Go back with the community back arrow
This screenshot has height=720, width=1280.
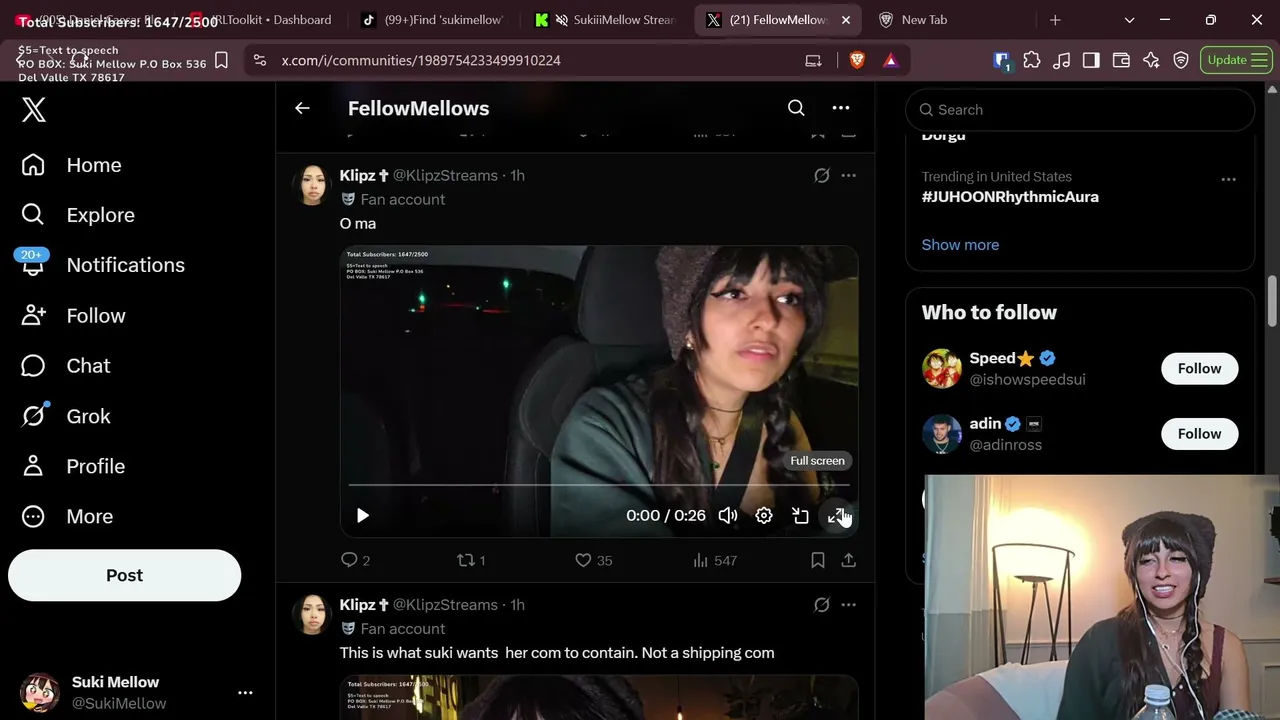[302, 108]
